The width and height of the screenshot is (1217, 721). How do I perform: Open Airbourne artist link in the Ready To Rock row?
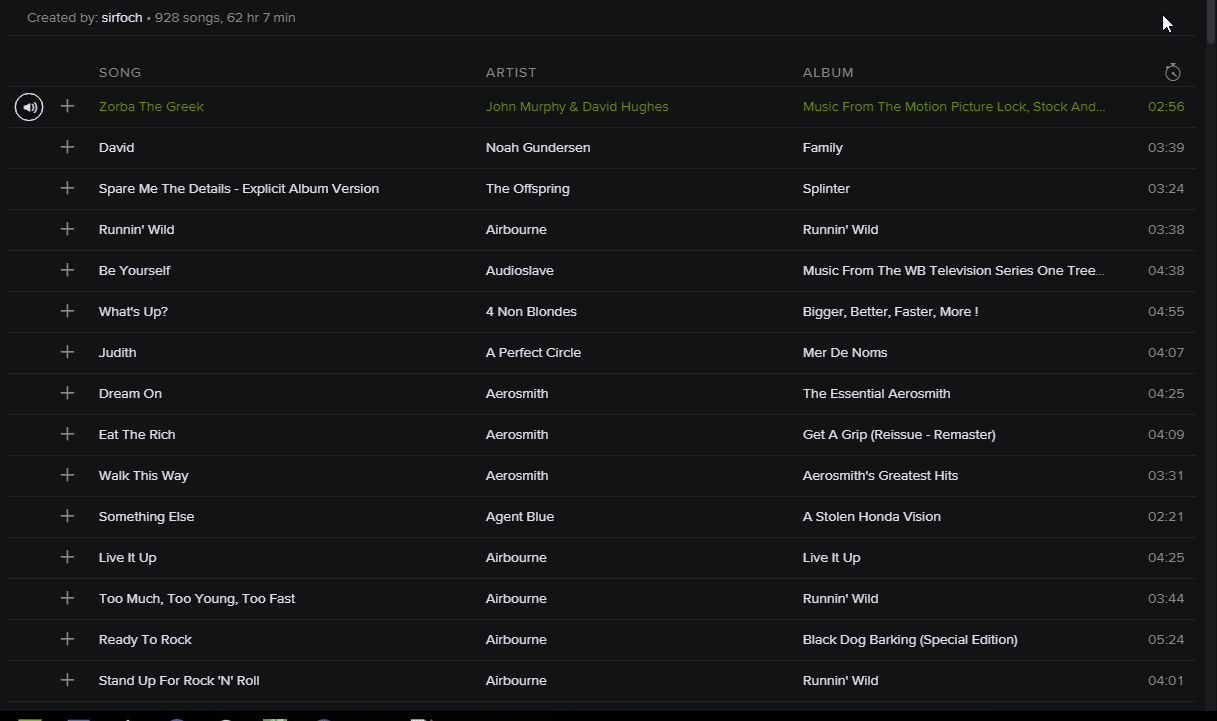(516, 639)
